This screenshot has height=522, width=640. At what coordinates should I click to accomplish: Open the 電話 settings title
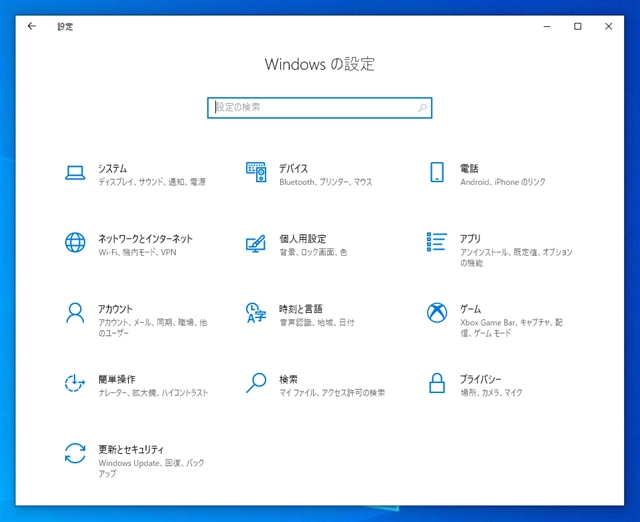469,169
